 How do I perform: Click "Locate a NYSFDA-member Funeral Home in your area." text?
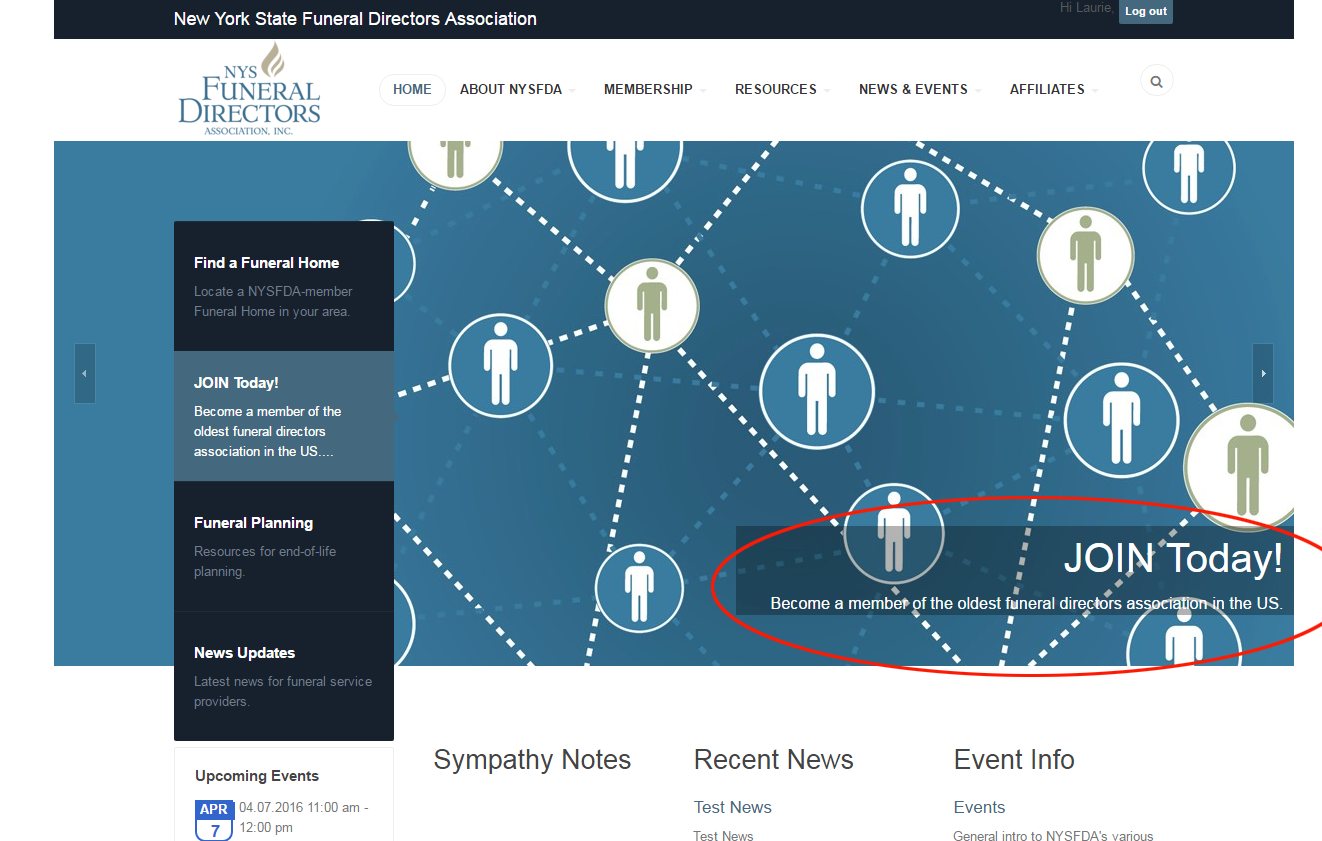[273, 301]
